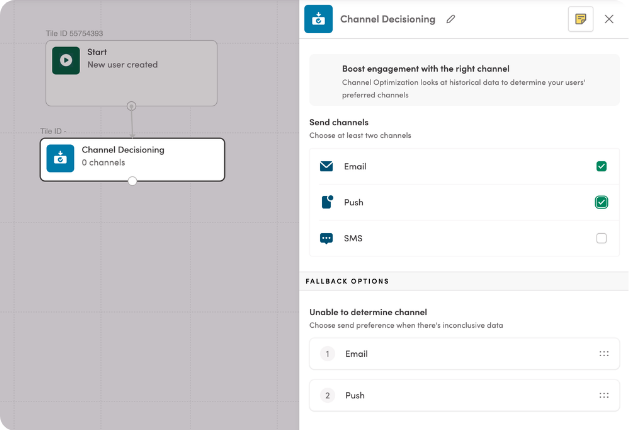Viewport: 630px width, 433px height.
Task: Click the Channel Decisioning tile icon on canvas
Action: 61,158
